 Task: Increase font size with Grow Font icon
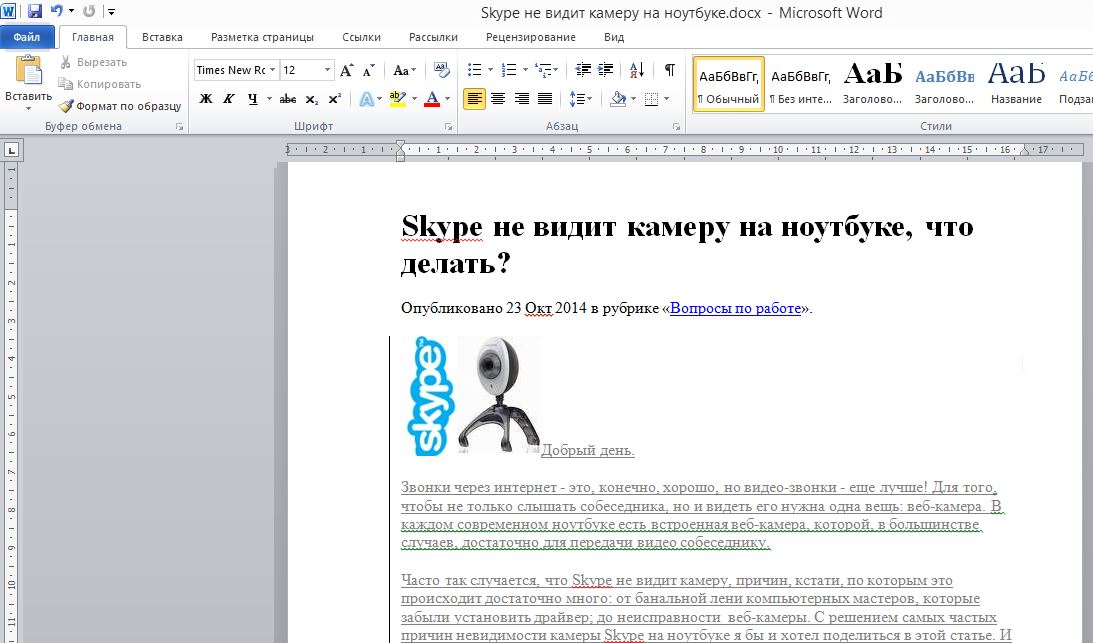[x=346, y=70]
